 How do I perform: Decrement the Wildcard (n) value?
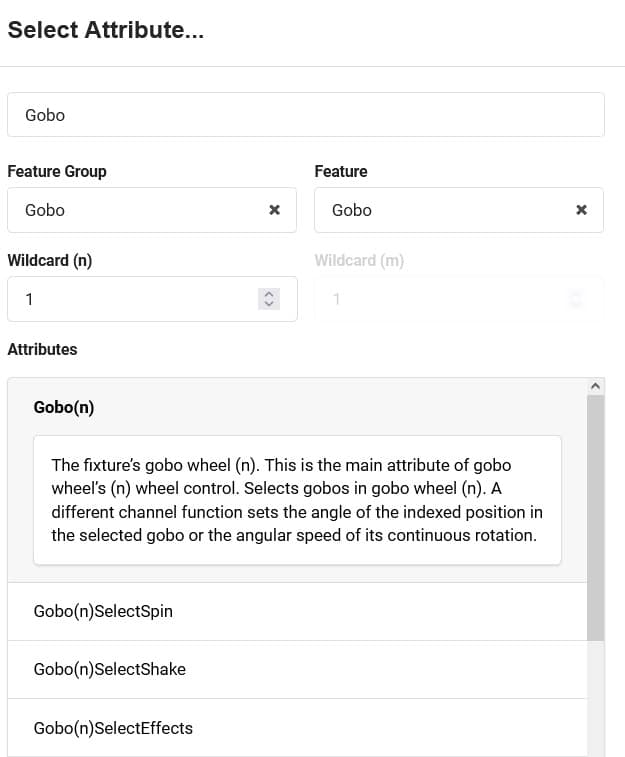coord(267,304)
